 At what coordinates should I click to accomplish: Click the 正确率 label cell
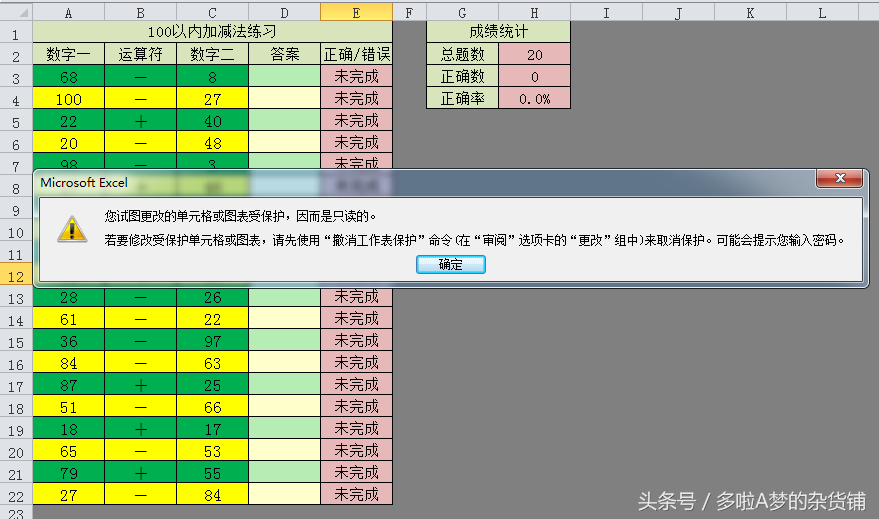tap(462, 98)
